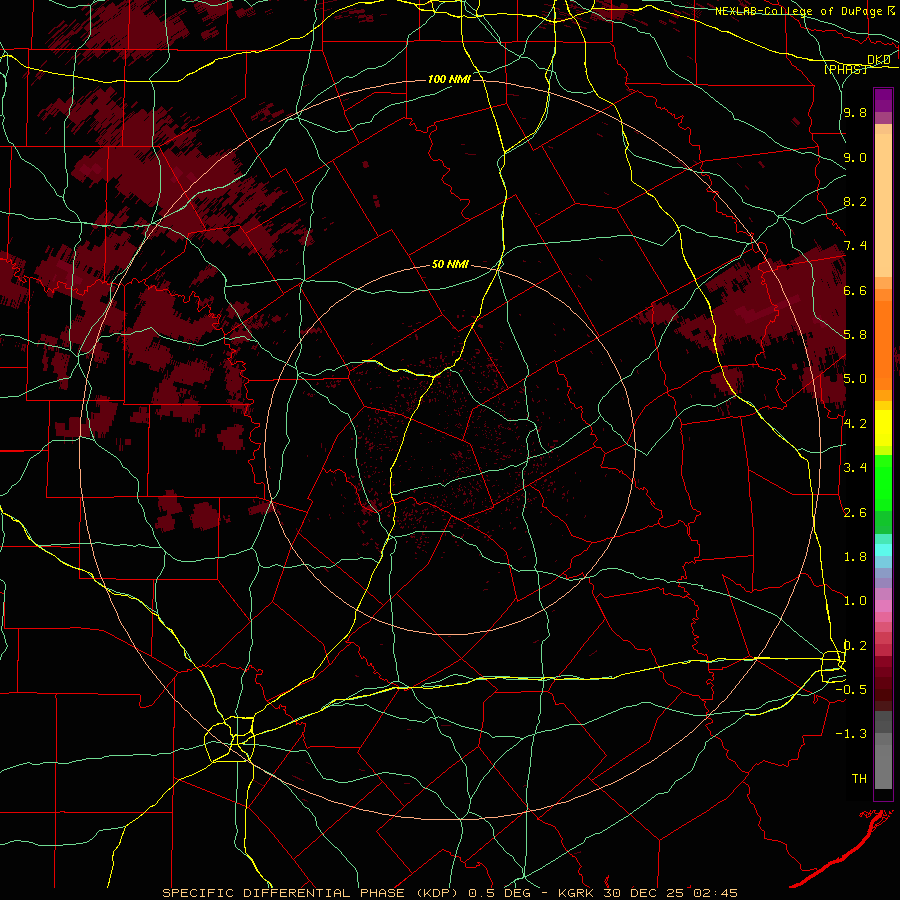Select the -1.3 scale value
This screenshot has height=900, width=900.
pyautogui.click(x=851, y=734)
